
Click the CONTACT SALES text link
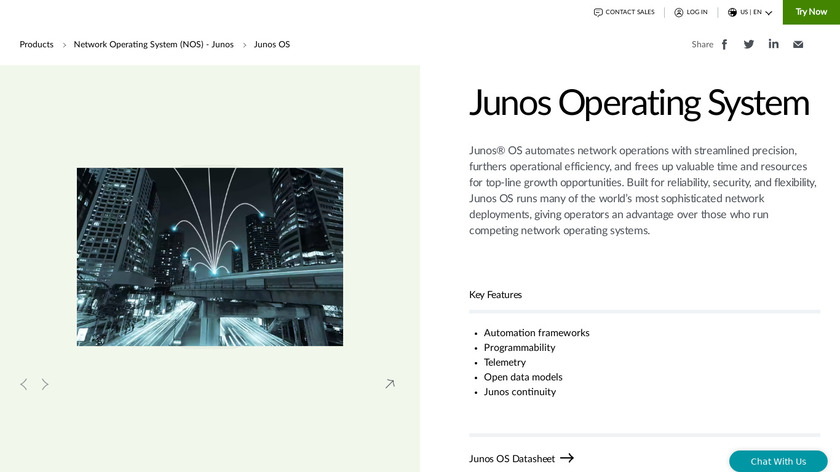coord(630,12)
